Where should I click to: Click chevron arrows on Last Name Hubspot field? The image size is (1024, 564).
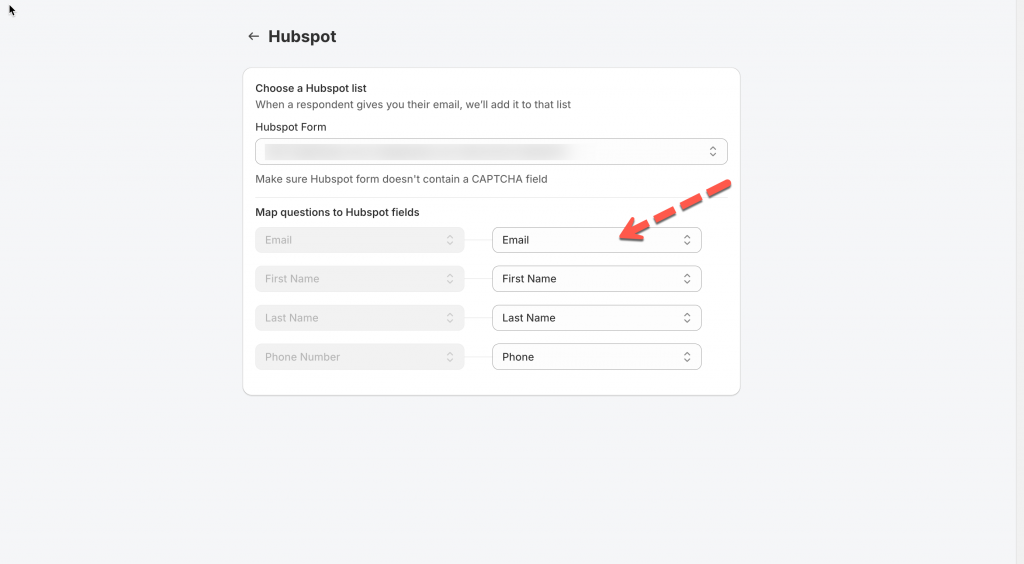tap(687, 318)
